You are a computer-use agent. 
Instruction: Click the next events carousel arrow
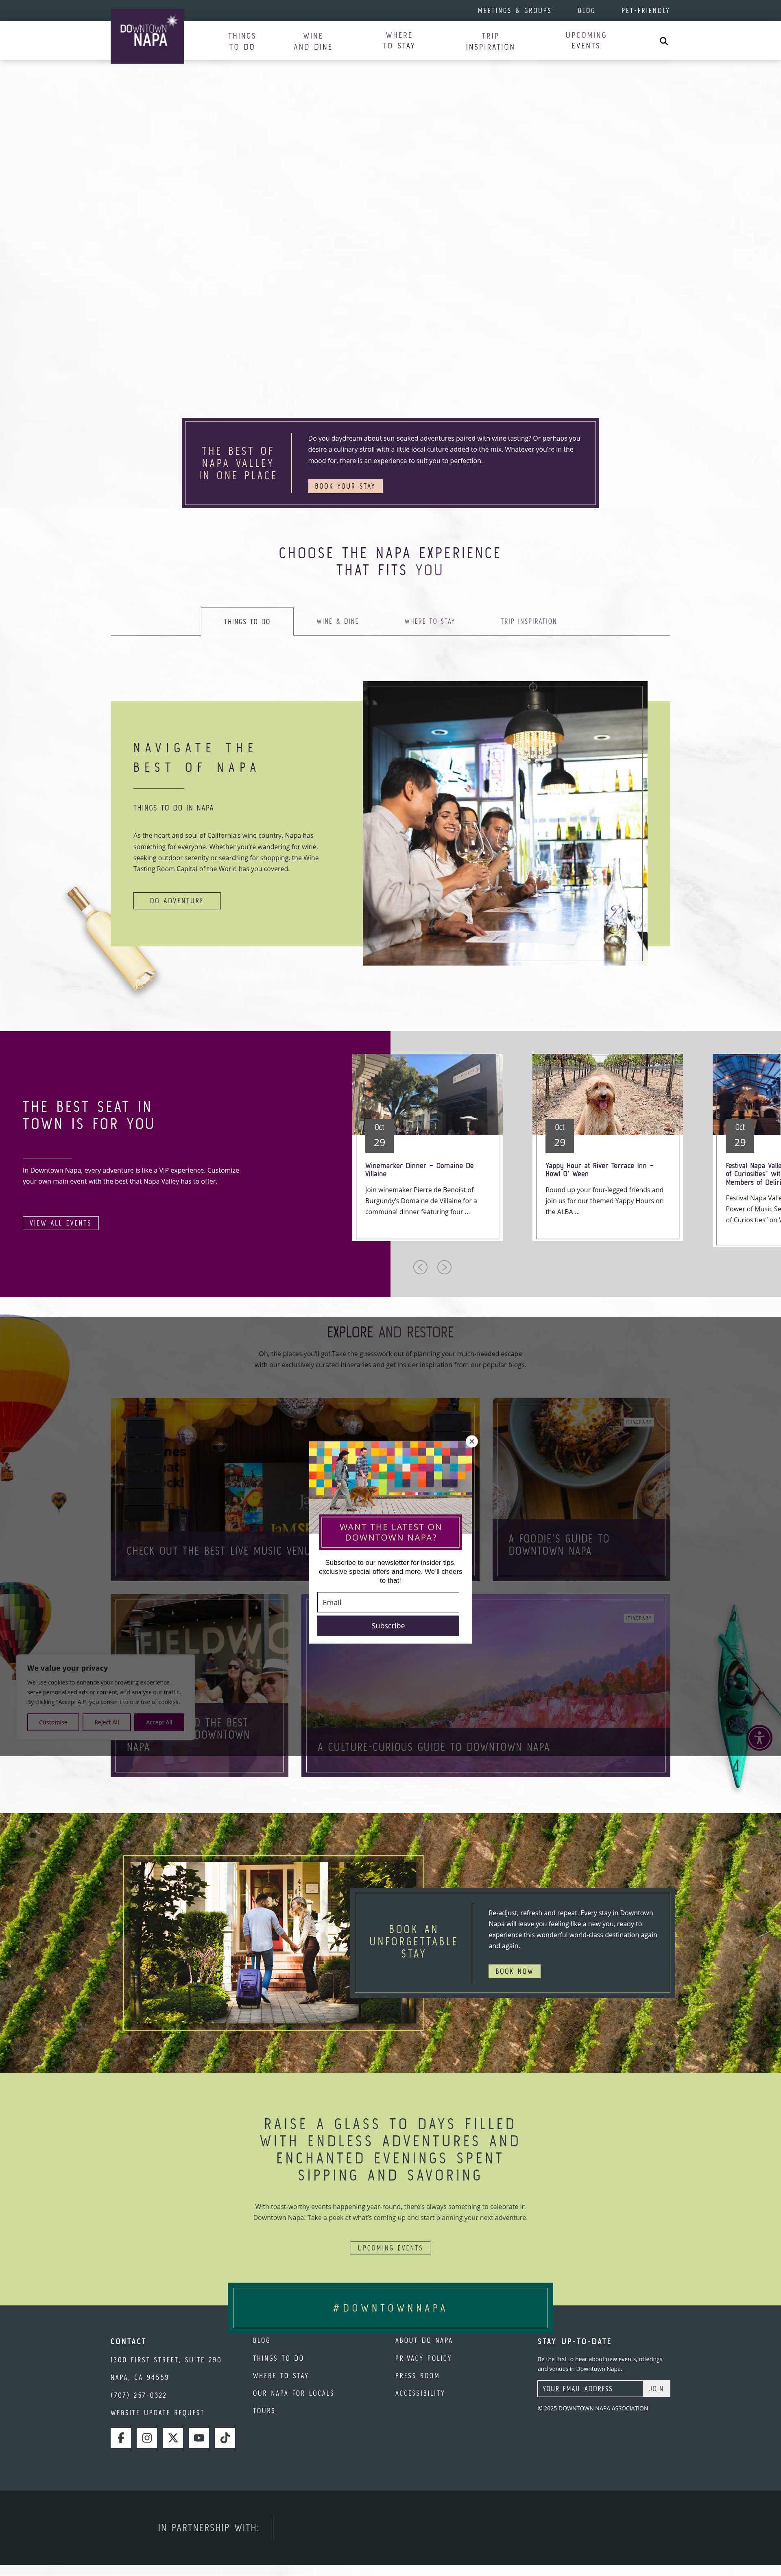(445, 1267)
